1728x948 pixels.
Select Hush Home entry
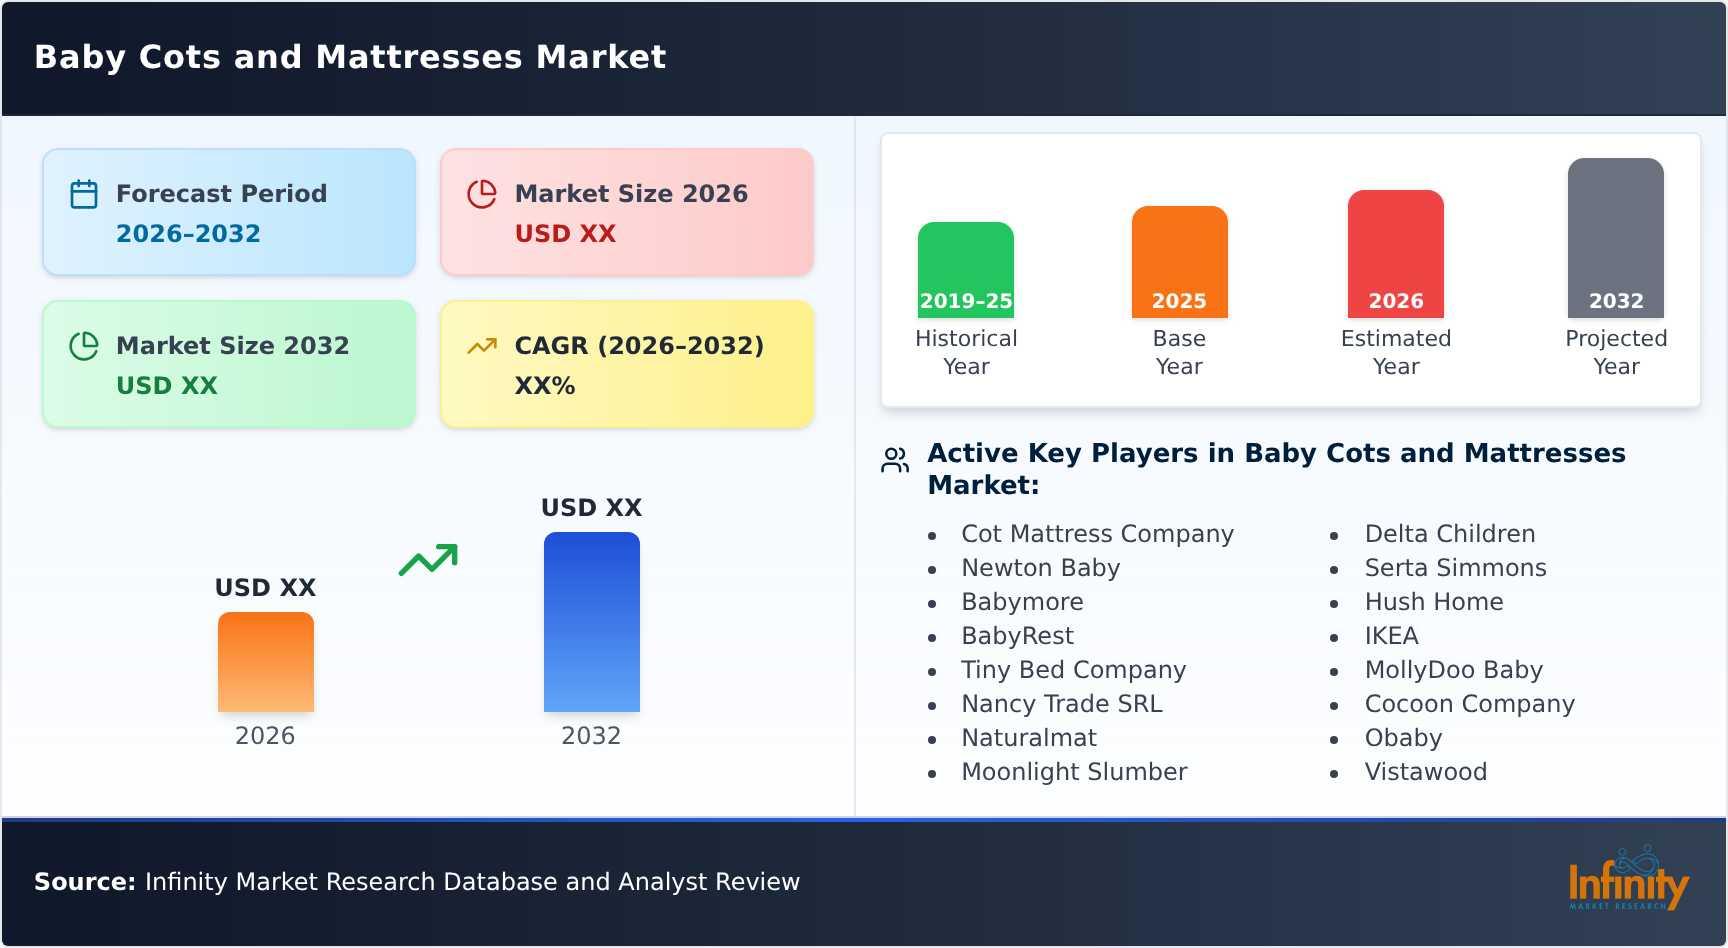1434,602
